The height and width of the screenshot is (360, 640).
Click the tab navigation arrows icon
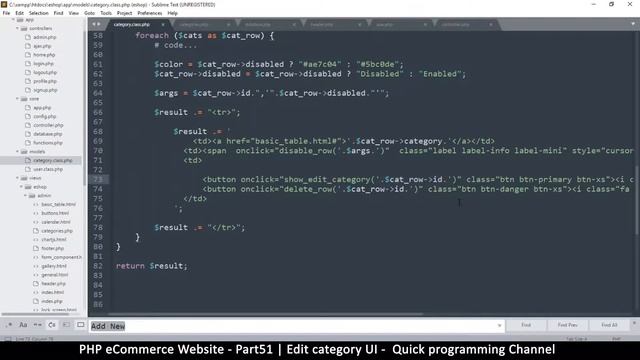[x=96, y=24]
